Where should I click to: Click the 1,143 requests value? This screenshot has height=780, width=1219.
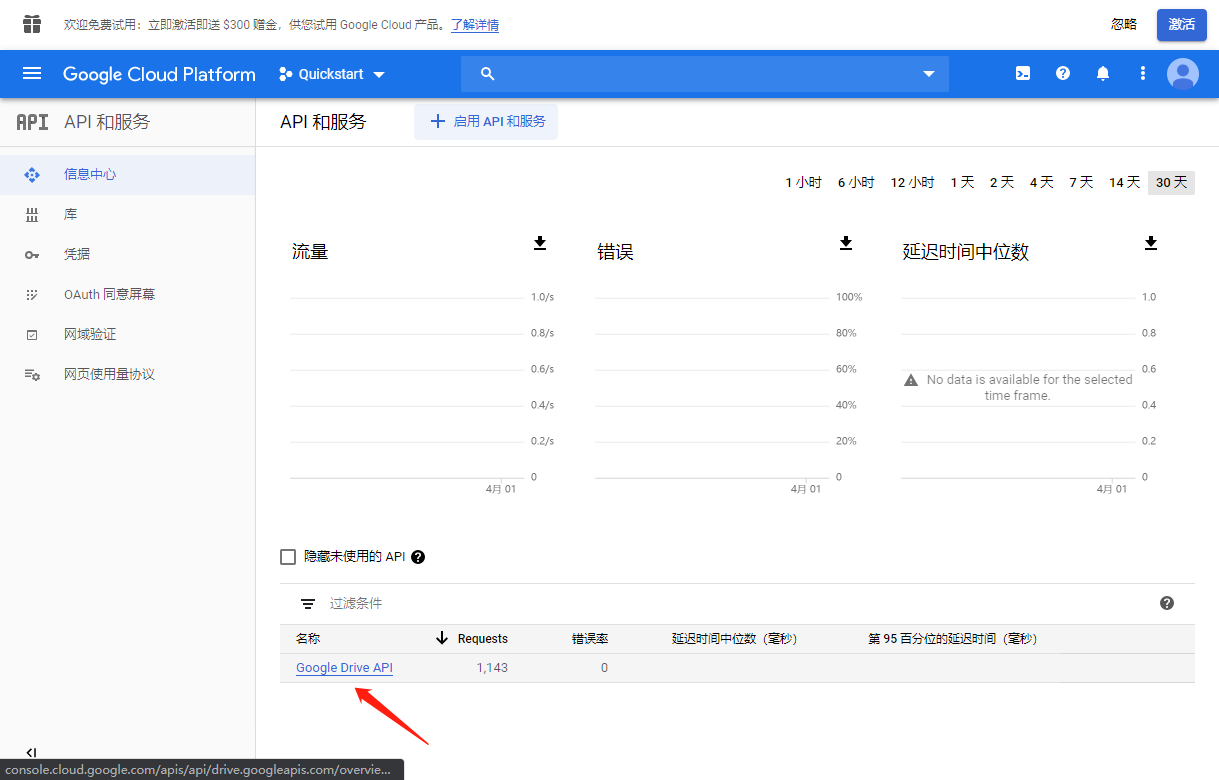coord(492,668)
